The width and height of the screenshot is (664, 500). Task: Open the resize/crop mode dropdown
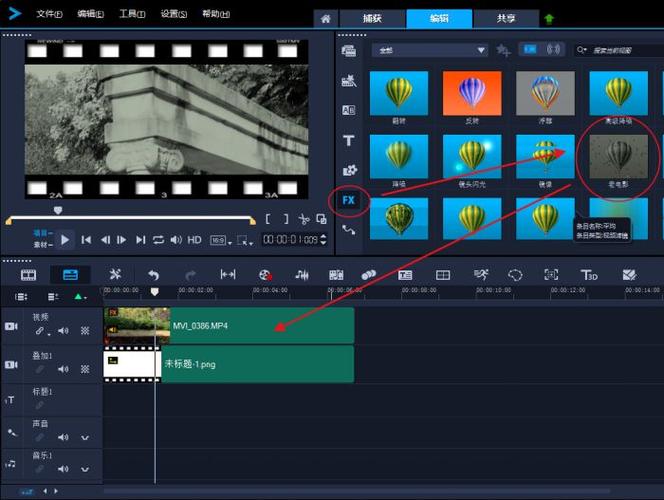(x=245, y=240)
